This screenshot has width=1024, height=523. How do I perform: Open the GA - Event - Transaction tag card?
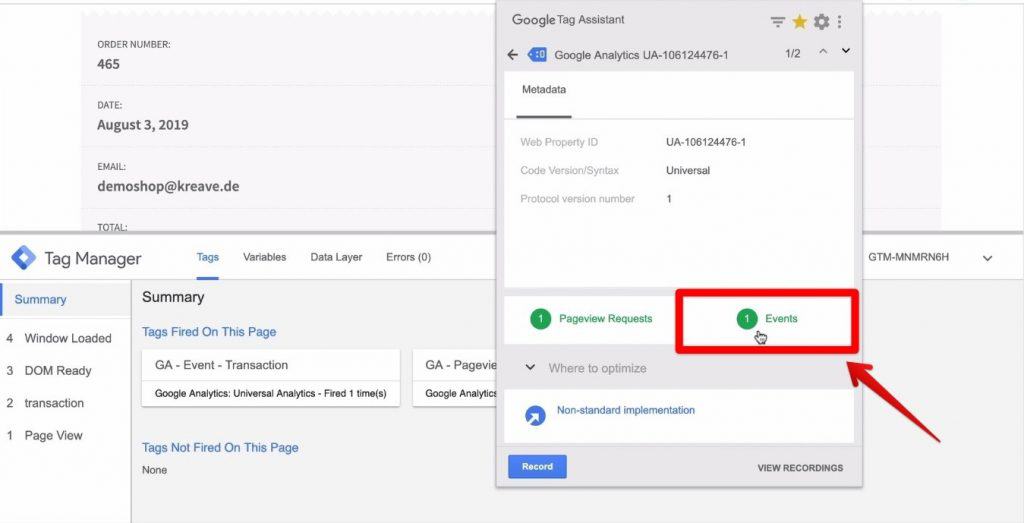click(x=270, y=377)
